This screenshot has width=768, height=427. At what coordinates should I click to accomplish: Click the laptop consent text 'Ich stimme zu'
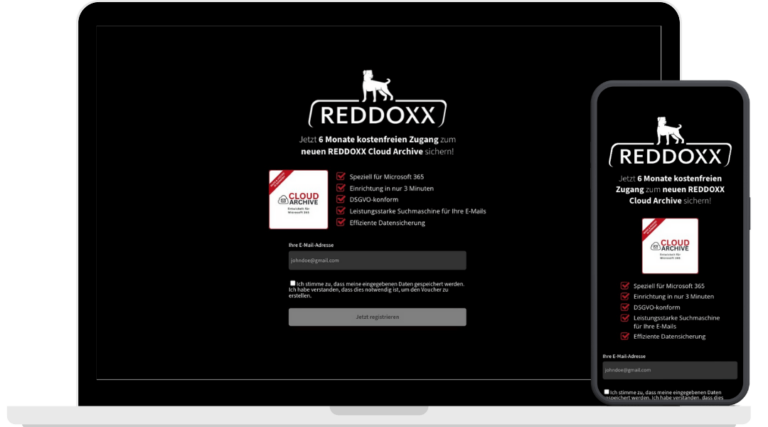(x=311, y=284)
